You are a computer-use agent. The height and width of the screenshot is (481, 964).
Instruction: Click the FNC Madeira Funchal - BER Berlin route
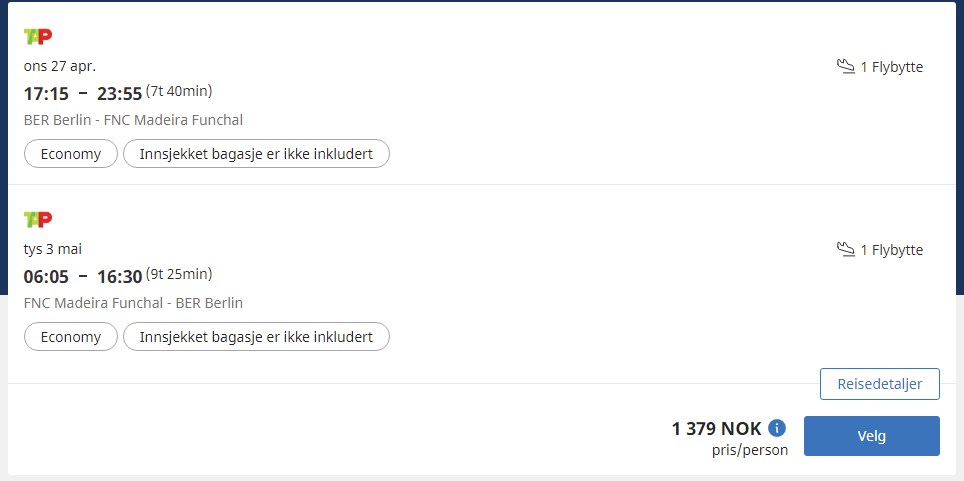tap(133, 303)
